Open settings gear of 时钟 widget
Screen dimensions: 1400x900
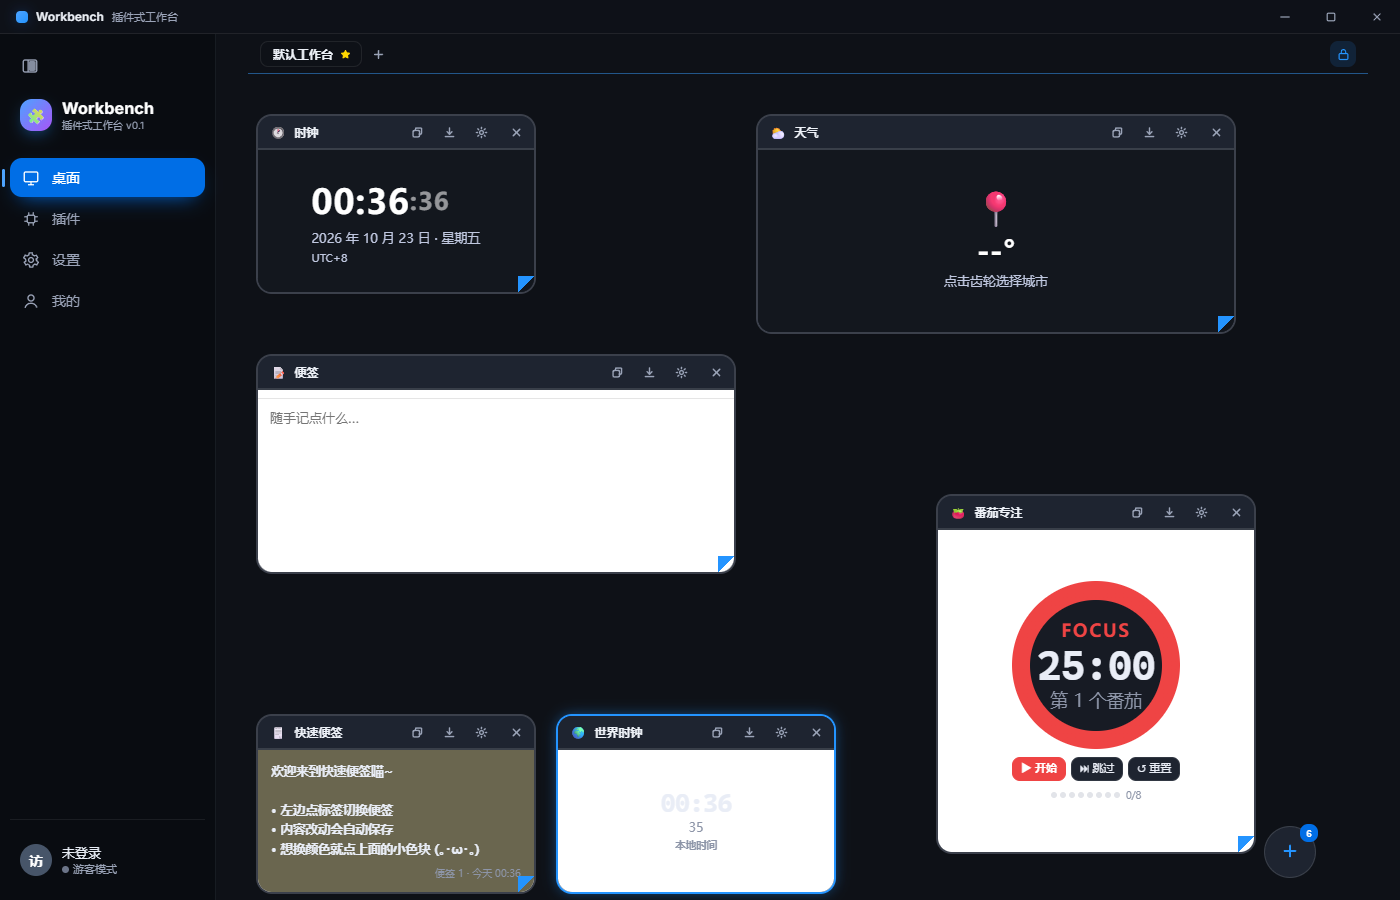pos(481,133)
